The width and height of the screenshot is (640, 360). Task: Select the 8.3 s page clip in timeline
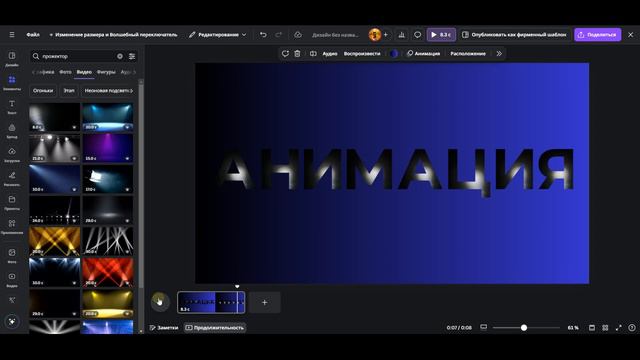coord(211,302)
